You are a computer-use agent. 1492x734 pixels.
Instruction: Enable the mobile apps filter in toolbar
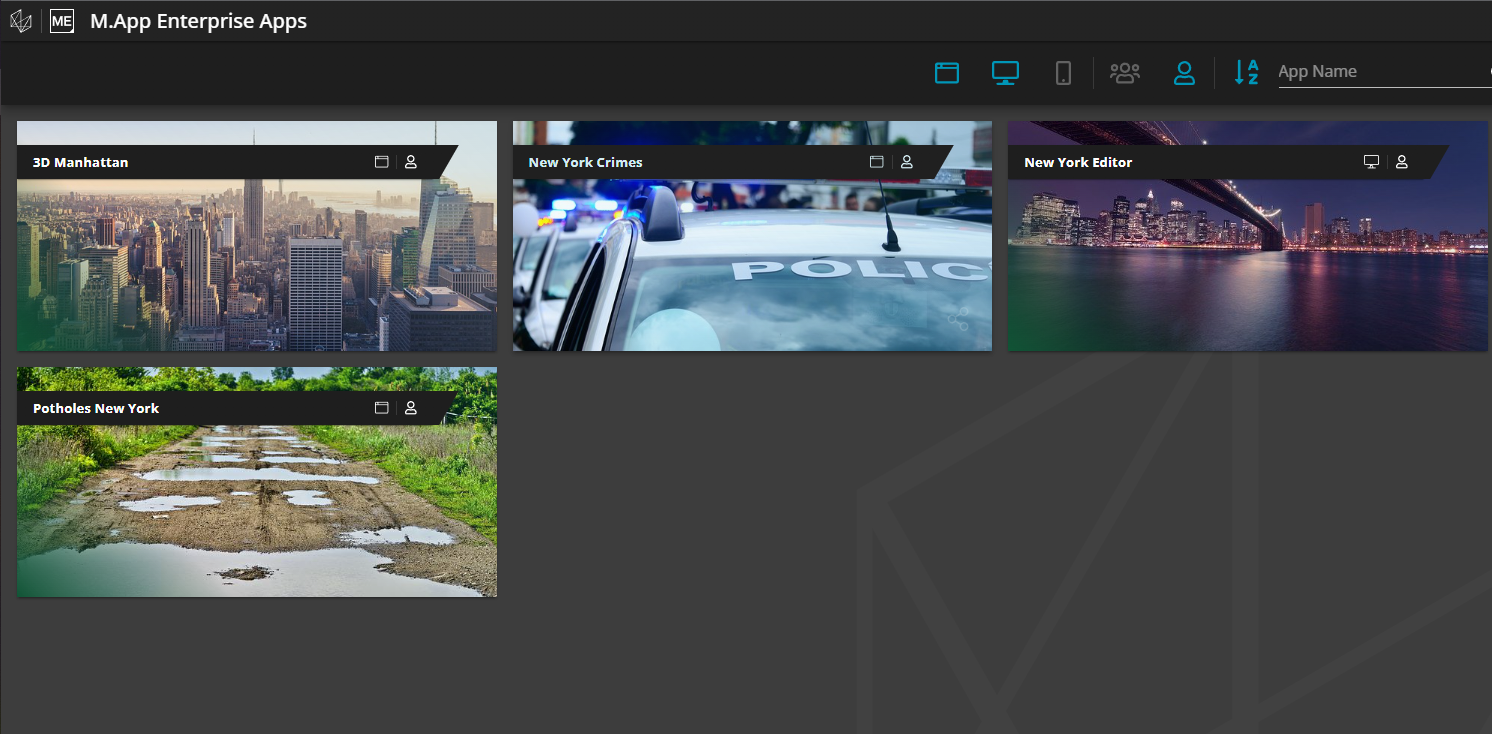pyautogui.click(x=1063, y=73)
